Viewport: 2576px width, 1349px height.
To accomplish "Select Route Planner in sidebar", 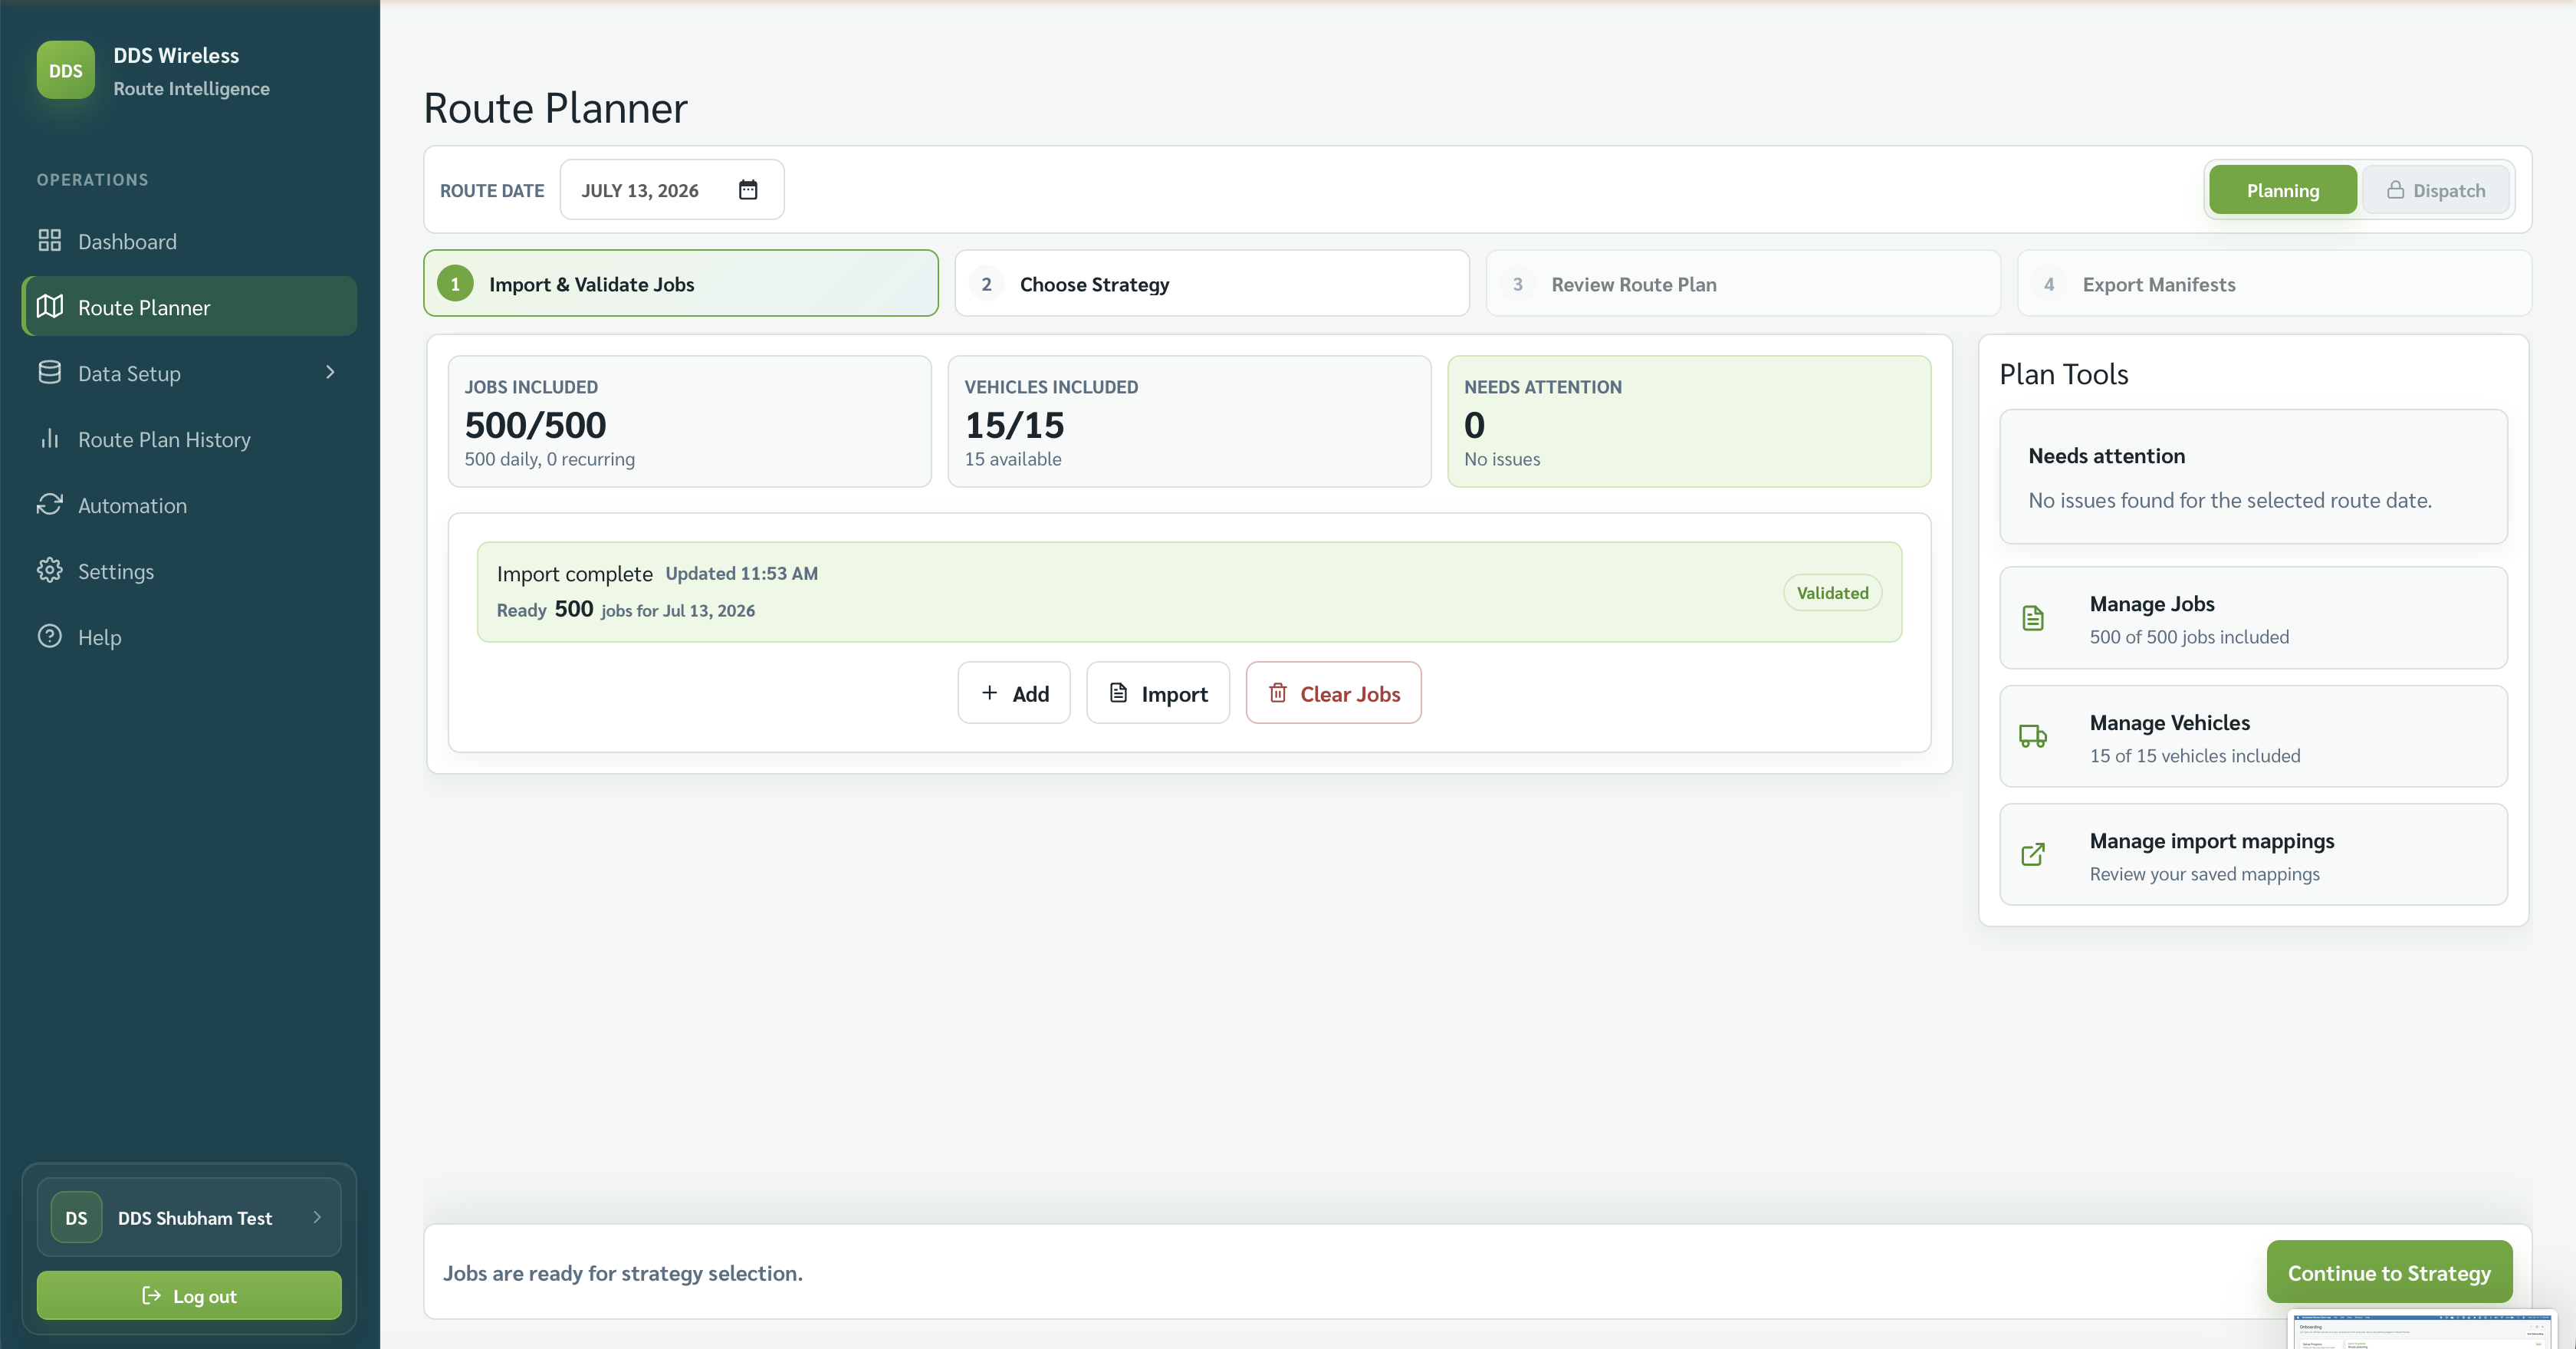I will [189, 307].
